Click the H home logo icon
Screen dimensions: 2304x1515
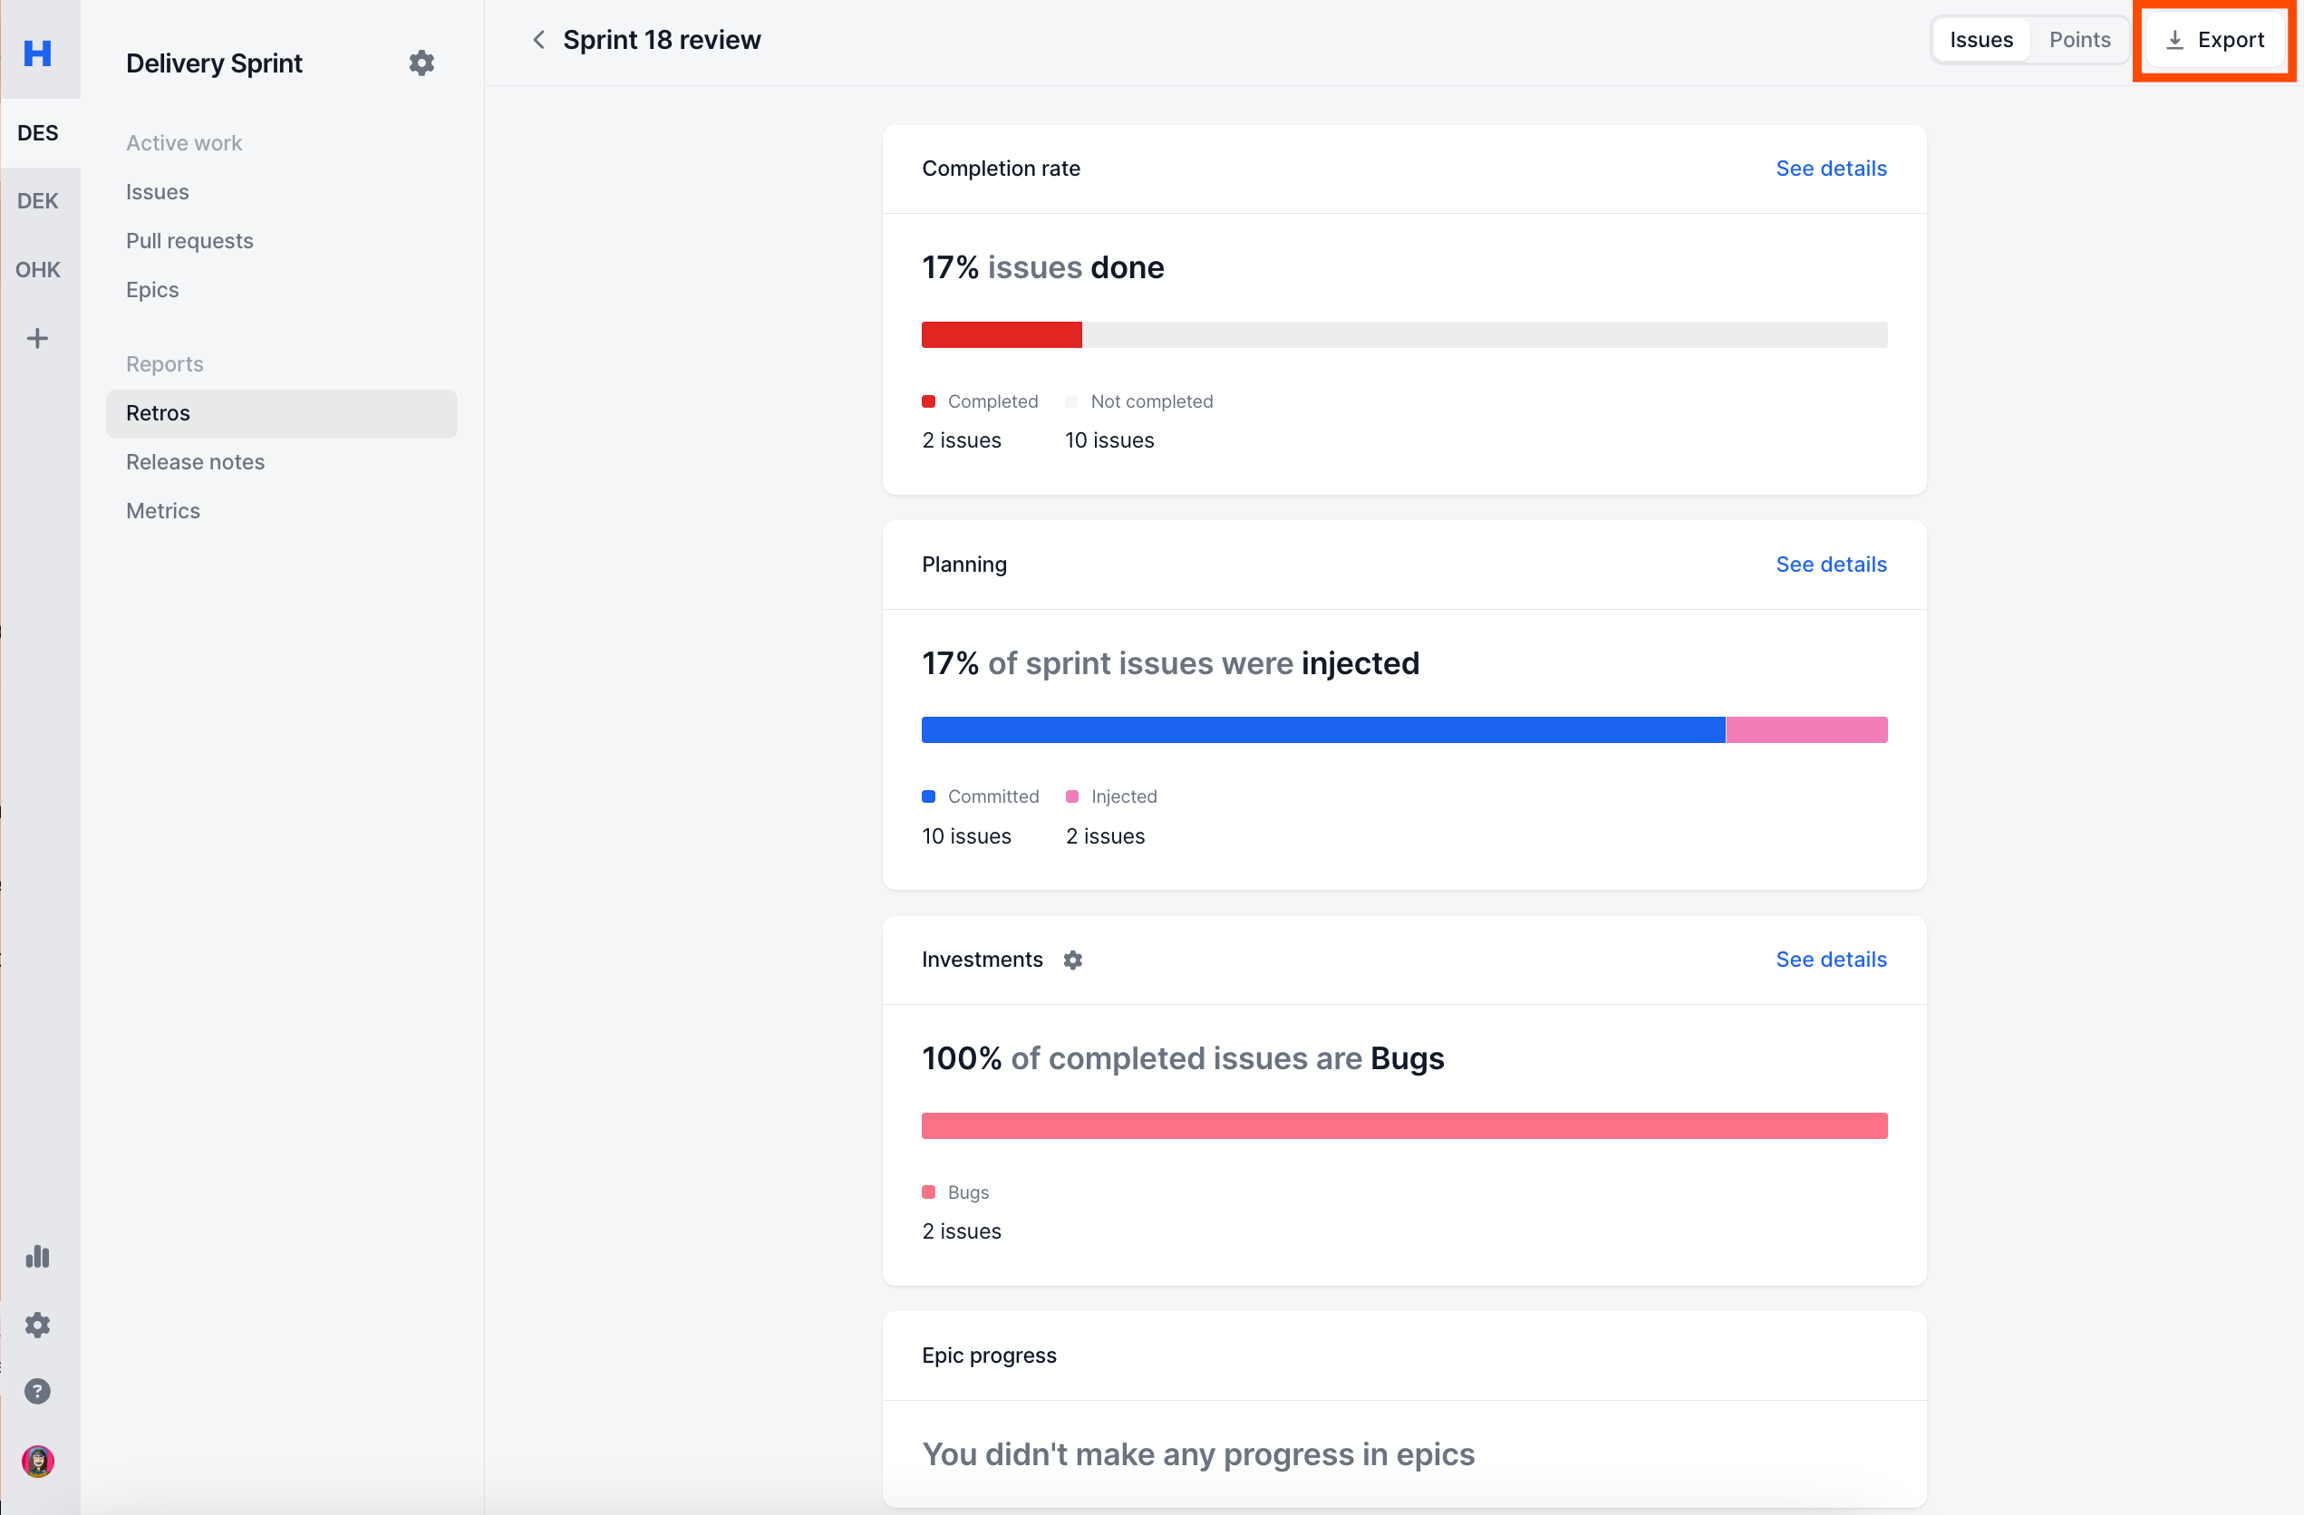38,52
